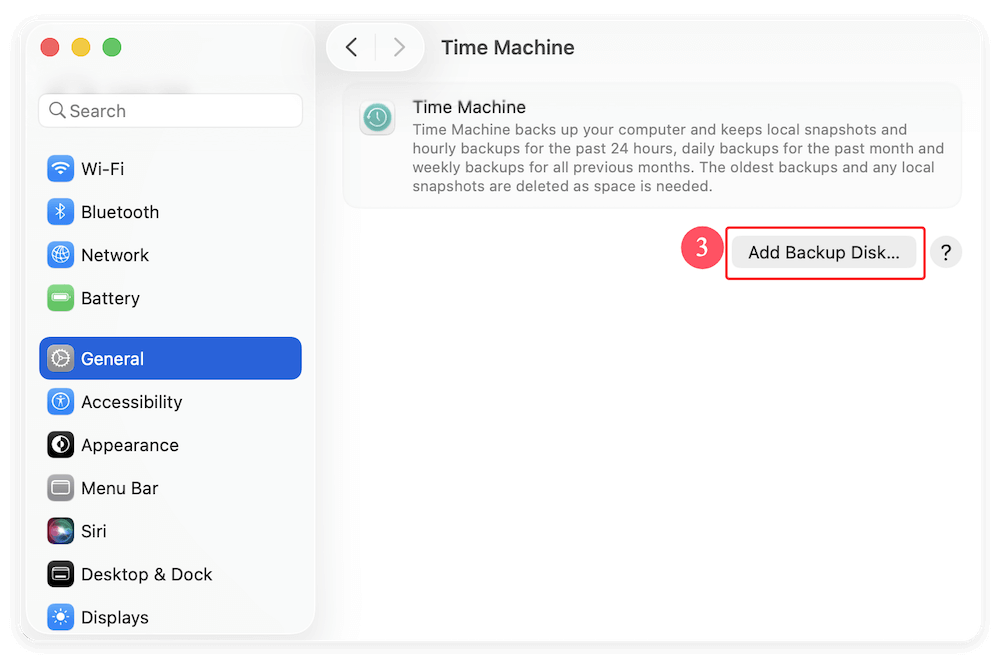This screenshot has width=1000, height=660.
Task: Click into the Search field
Action: tap(180, 111)
